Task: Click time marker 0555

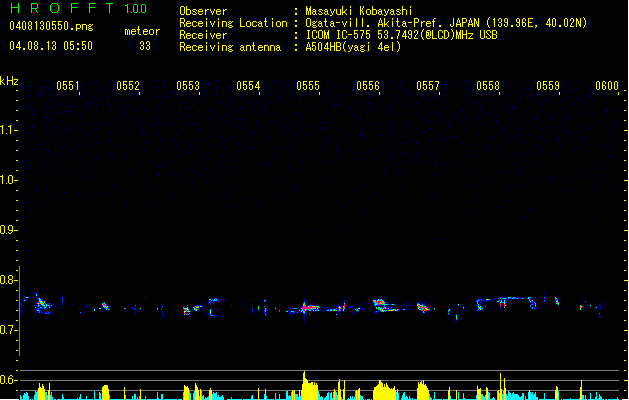Action: 308,86
